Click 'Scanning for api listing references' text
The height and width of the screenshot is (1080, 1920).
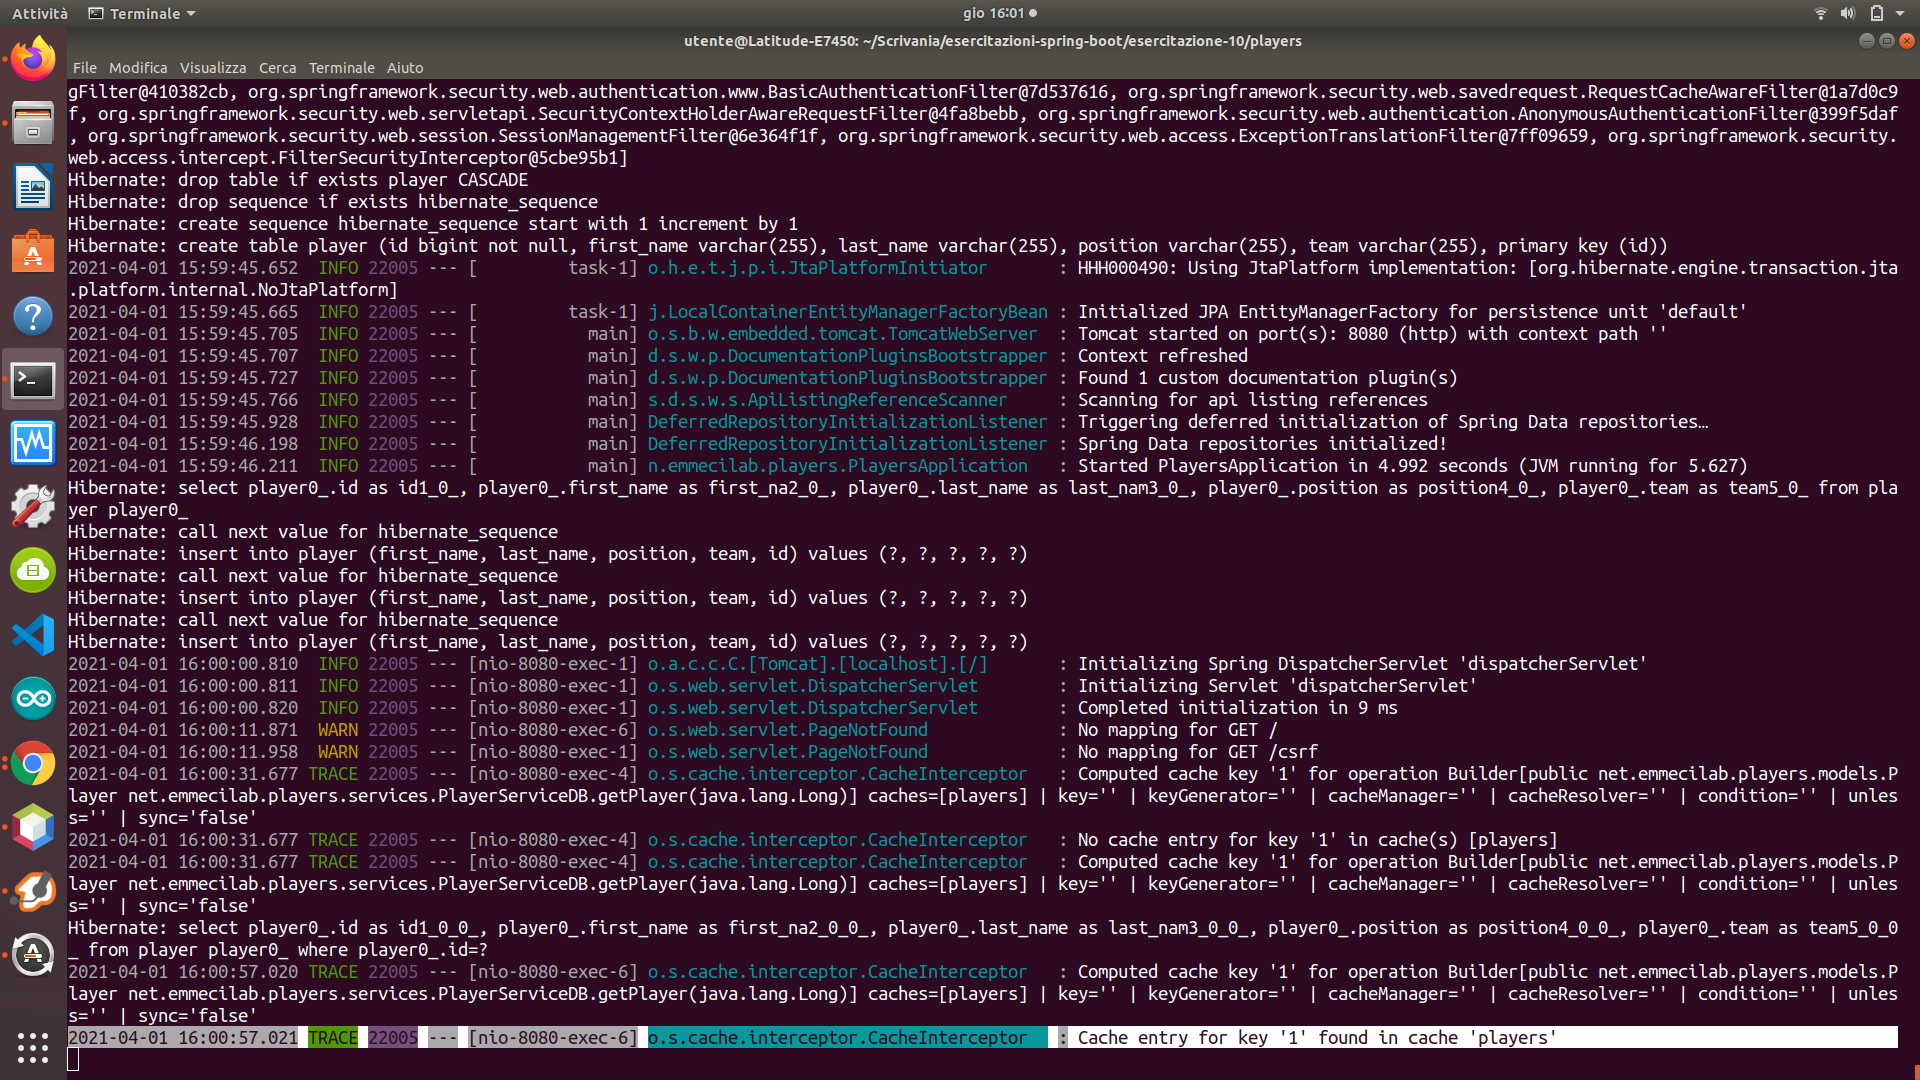coord(1253,400)
